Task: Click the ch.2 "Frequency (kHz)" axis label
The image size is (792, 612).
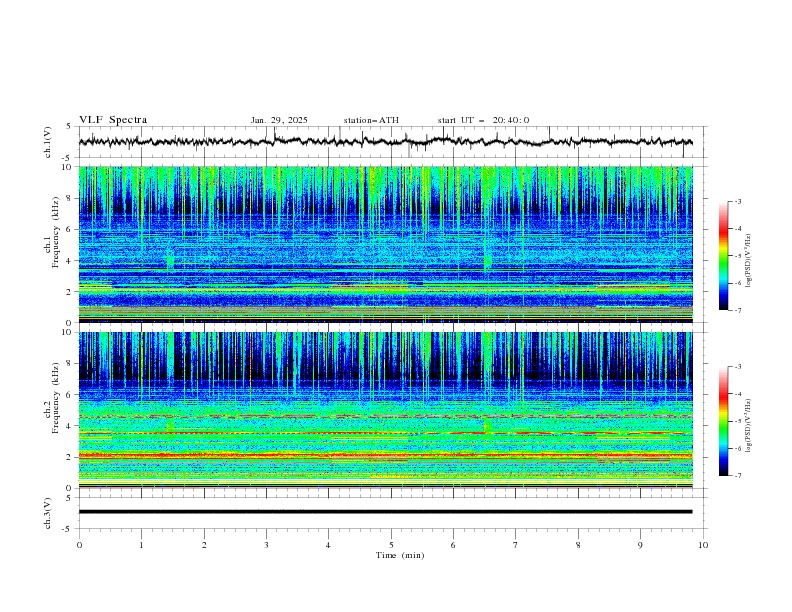Action: point(56,397)
